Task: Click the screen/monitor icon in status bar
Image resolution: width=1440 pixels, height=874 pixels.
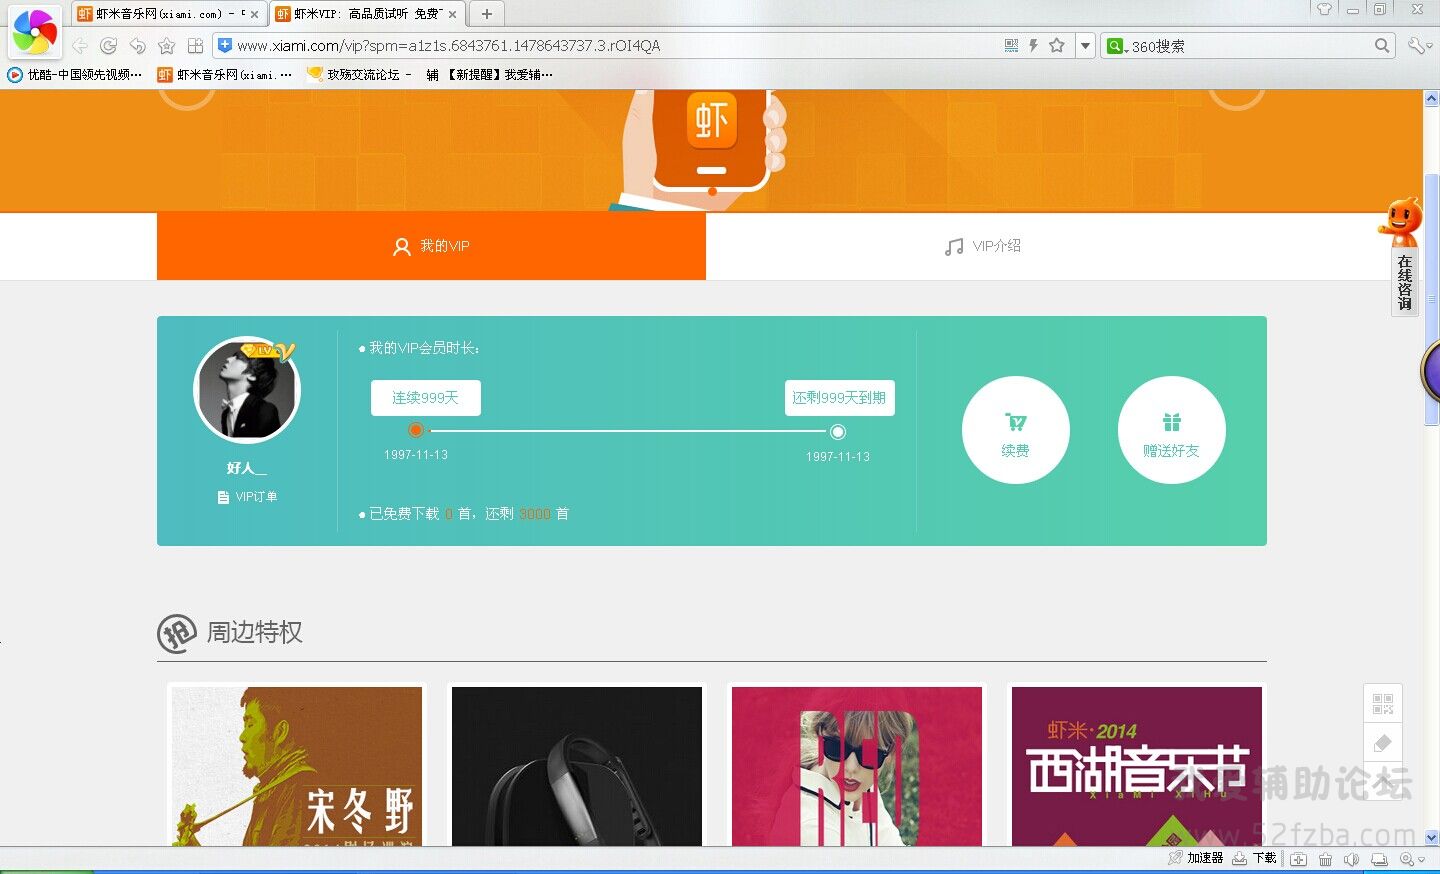Action: pos(1379,859)
